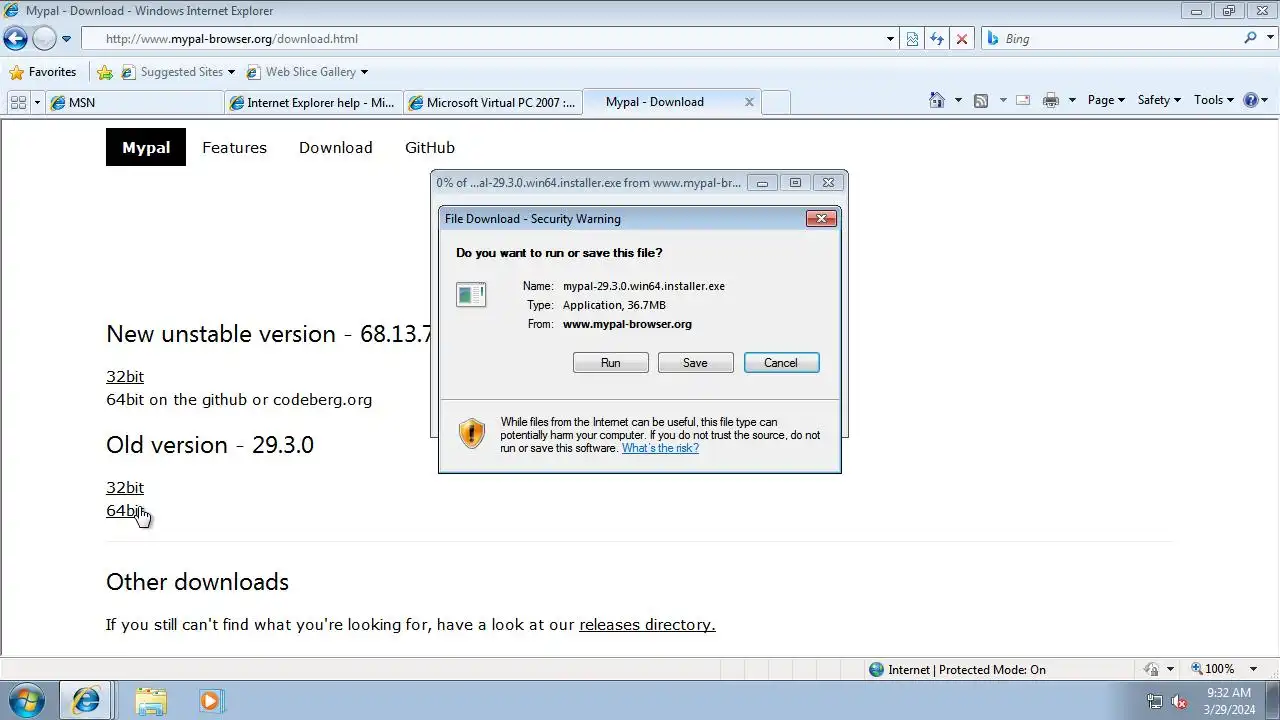Click the Internet Explorer taskbar icon
This screenshot has width=1280, height=720.
[86, 701]
